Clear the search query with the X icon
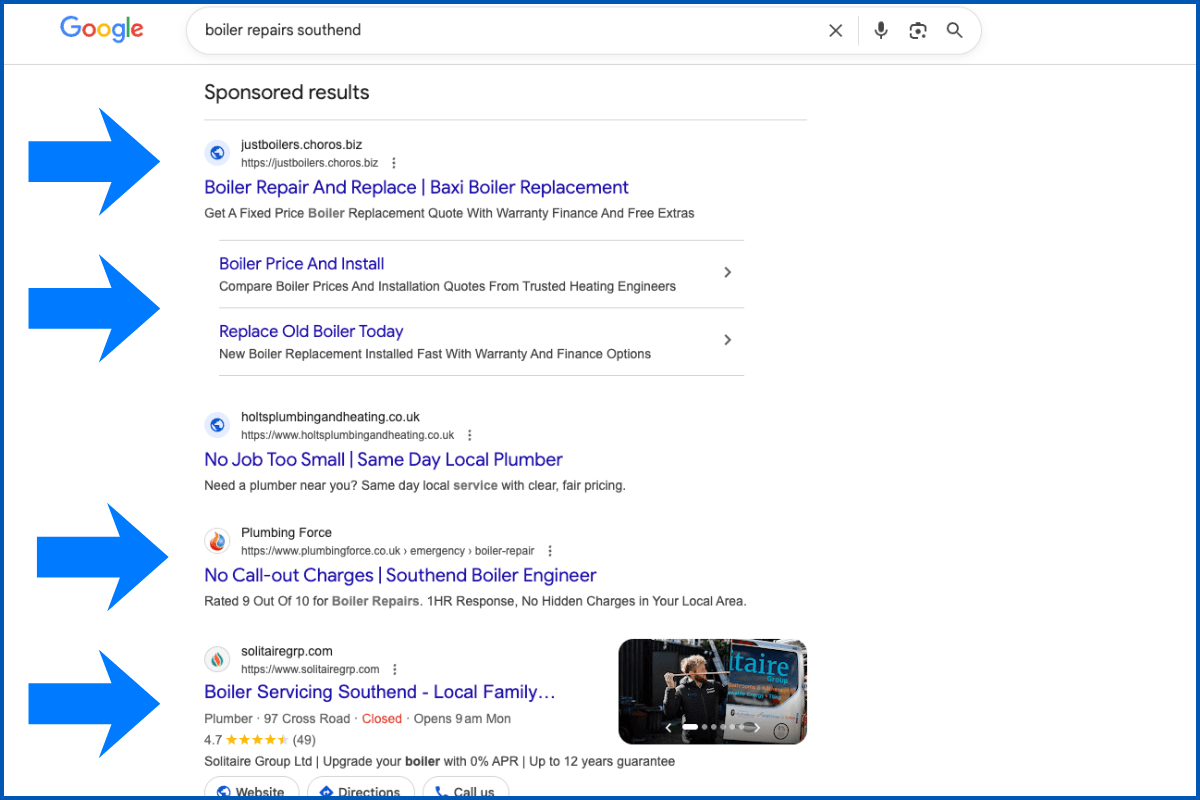Image resolution: width=1200 pixels, height=800 pixels. [835, 30]
